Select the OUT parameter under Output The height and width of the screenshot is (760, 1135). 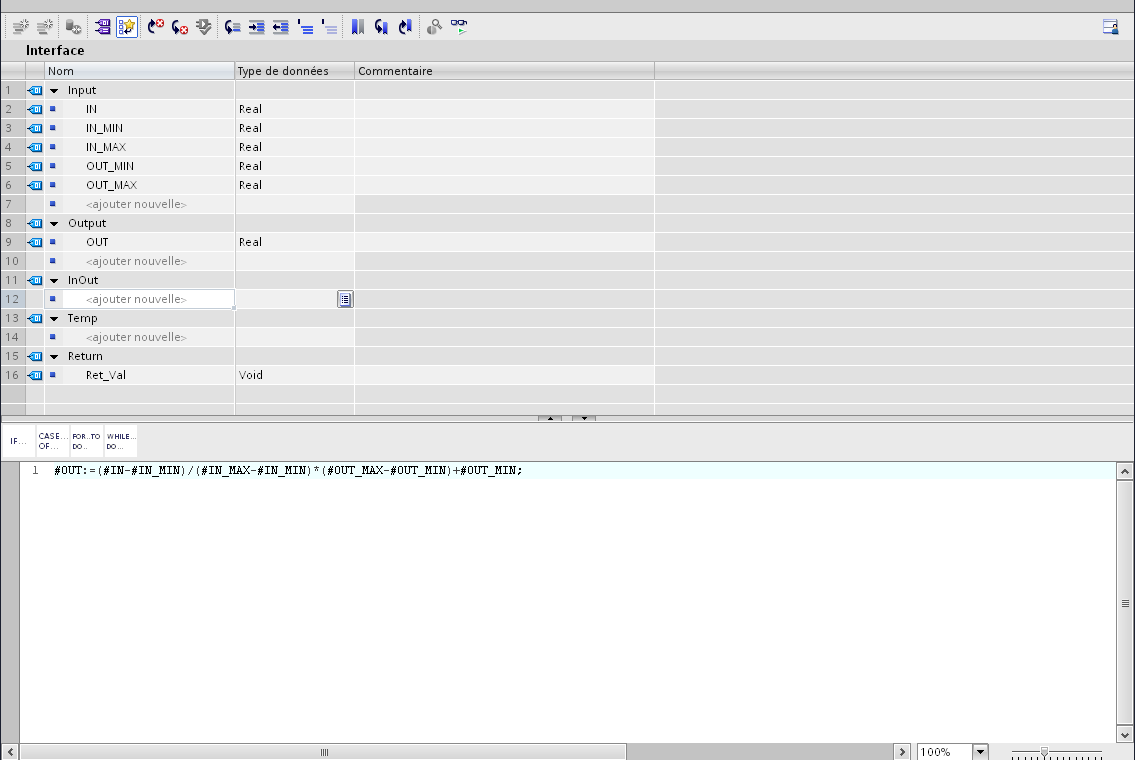click(x=97, y=242)
